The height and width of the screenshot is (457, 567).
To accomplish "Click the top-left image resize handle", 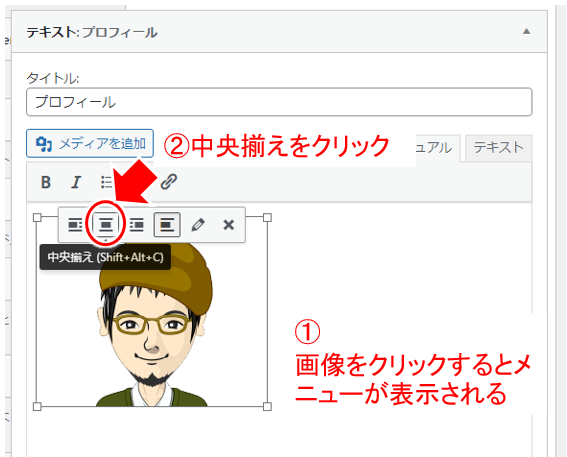I will 37,217.
